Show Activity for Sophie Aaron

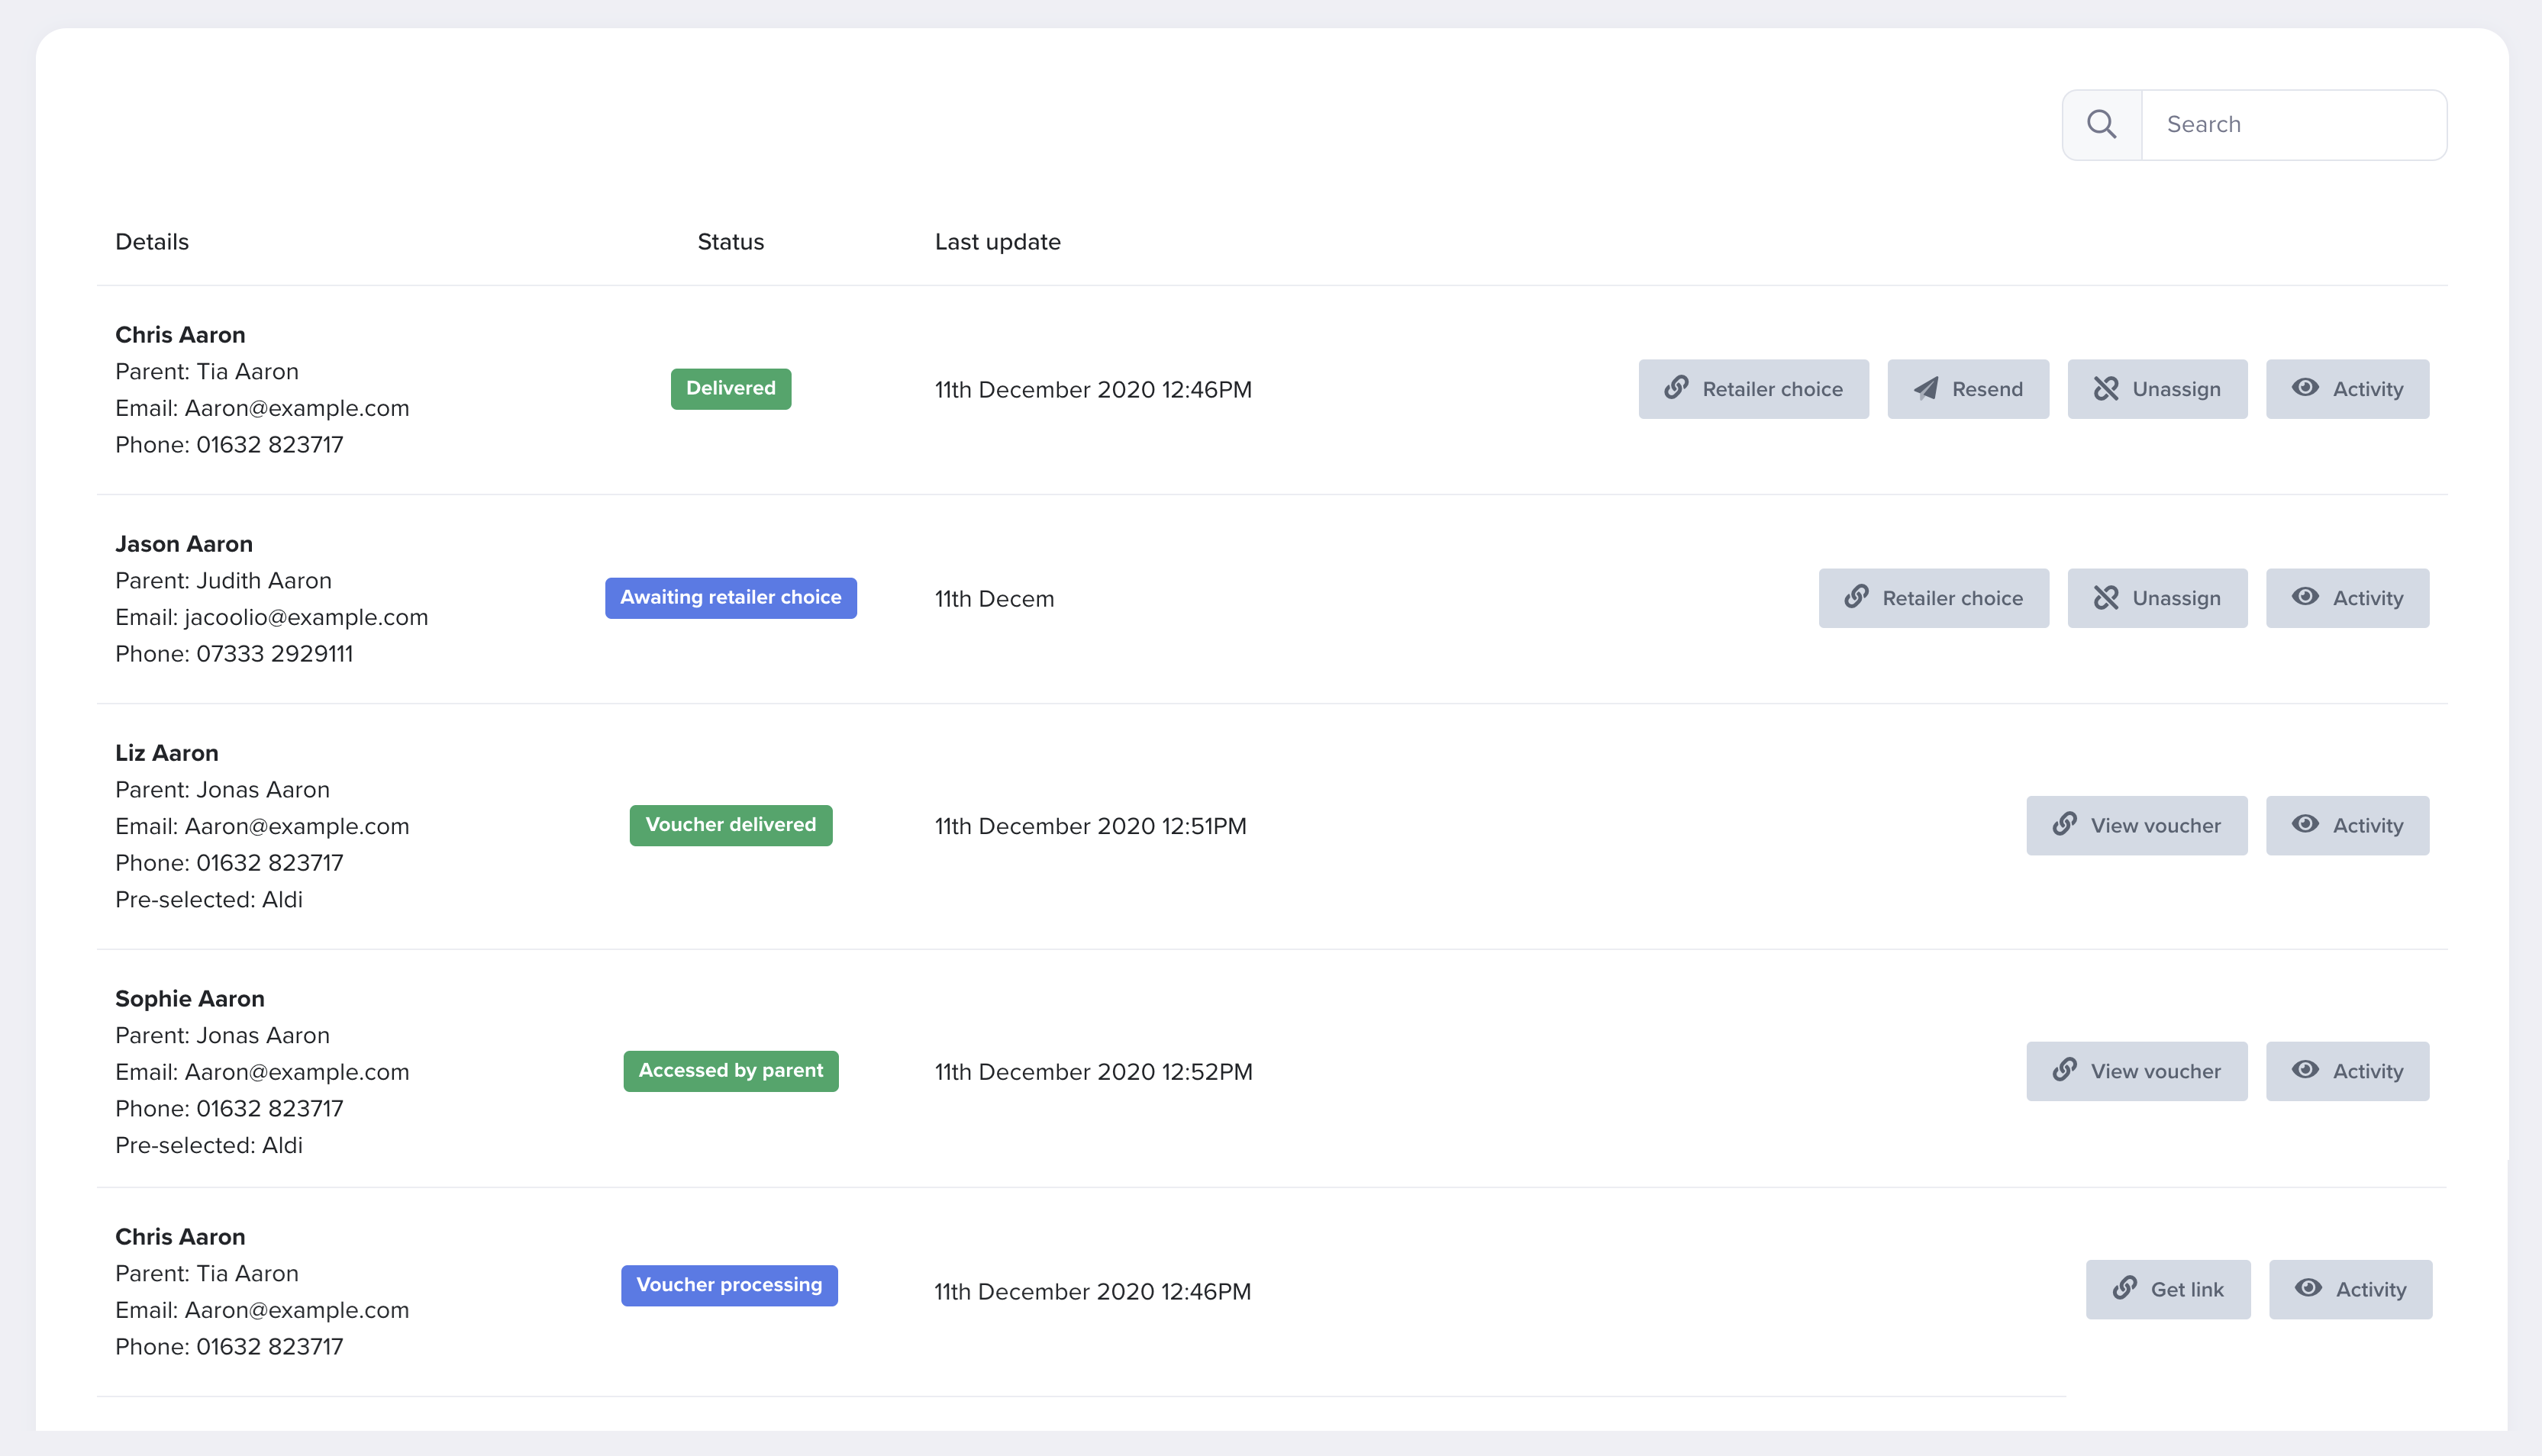pos(2347,1071)
